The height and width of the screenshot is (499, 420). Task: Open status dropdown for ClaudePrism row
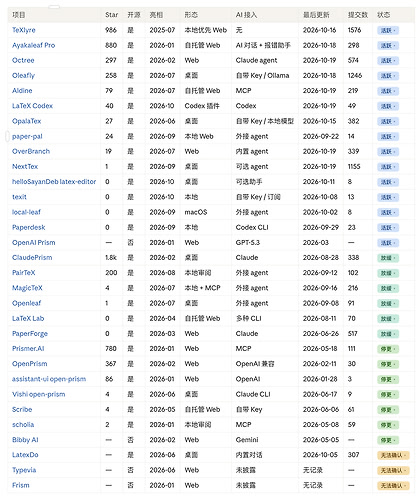pos(388,258)
